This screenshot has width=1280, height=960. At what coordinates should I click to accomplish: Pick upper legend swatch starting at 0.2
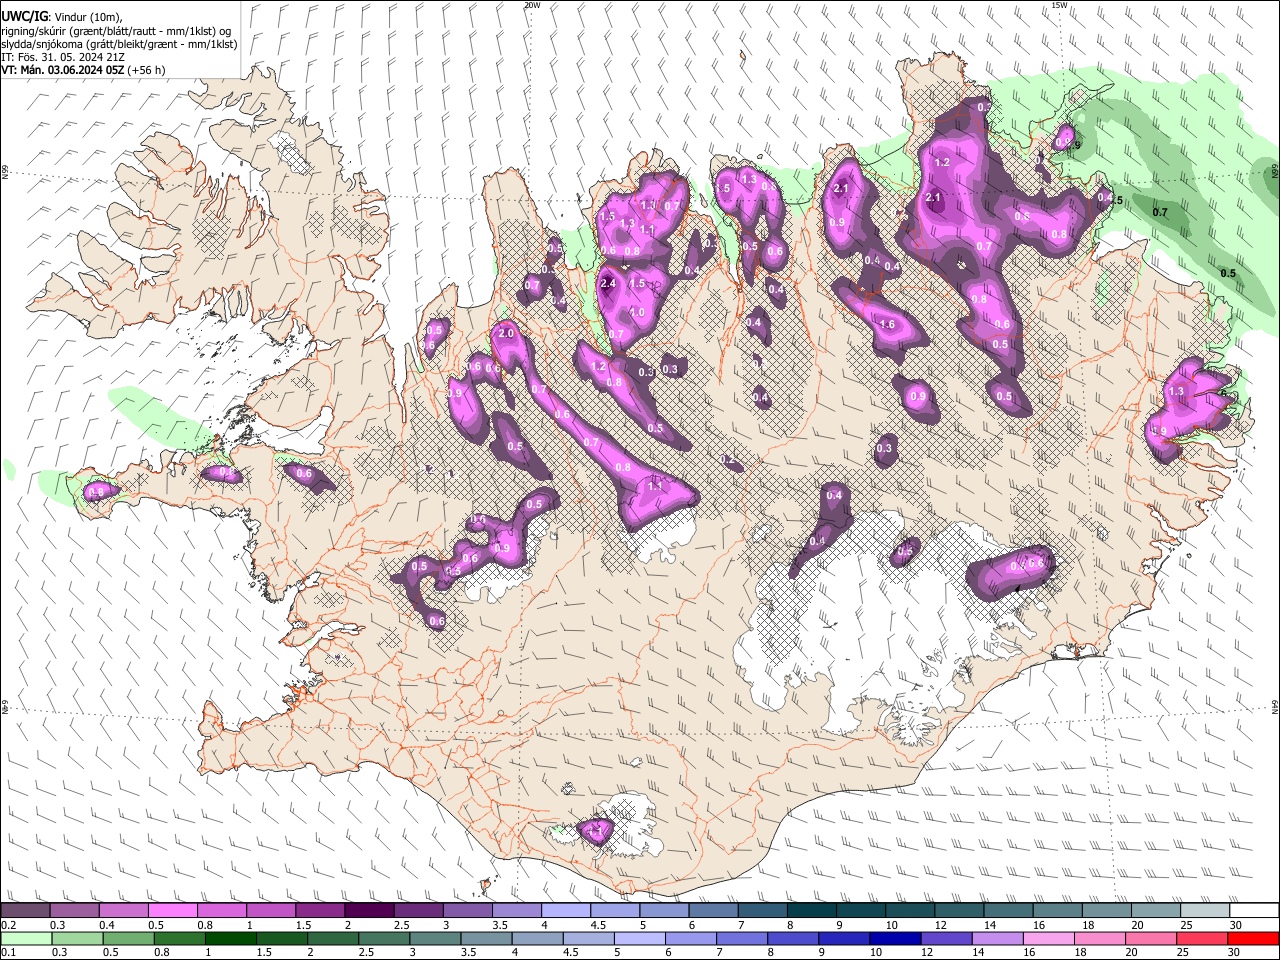tap(25, 911)
